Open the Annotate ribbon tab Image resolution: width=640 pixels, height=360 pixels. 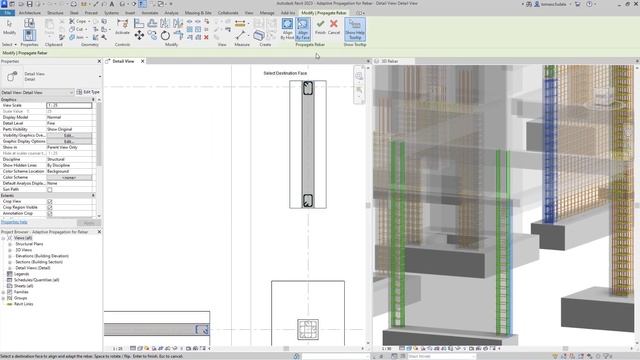[x=149, y=13]
